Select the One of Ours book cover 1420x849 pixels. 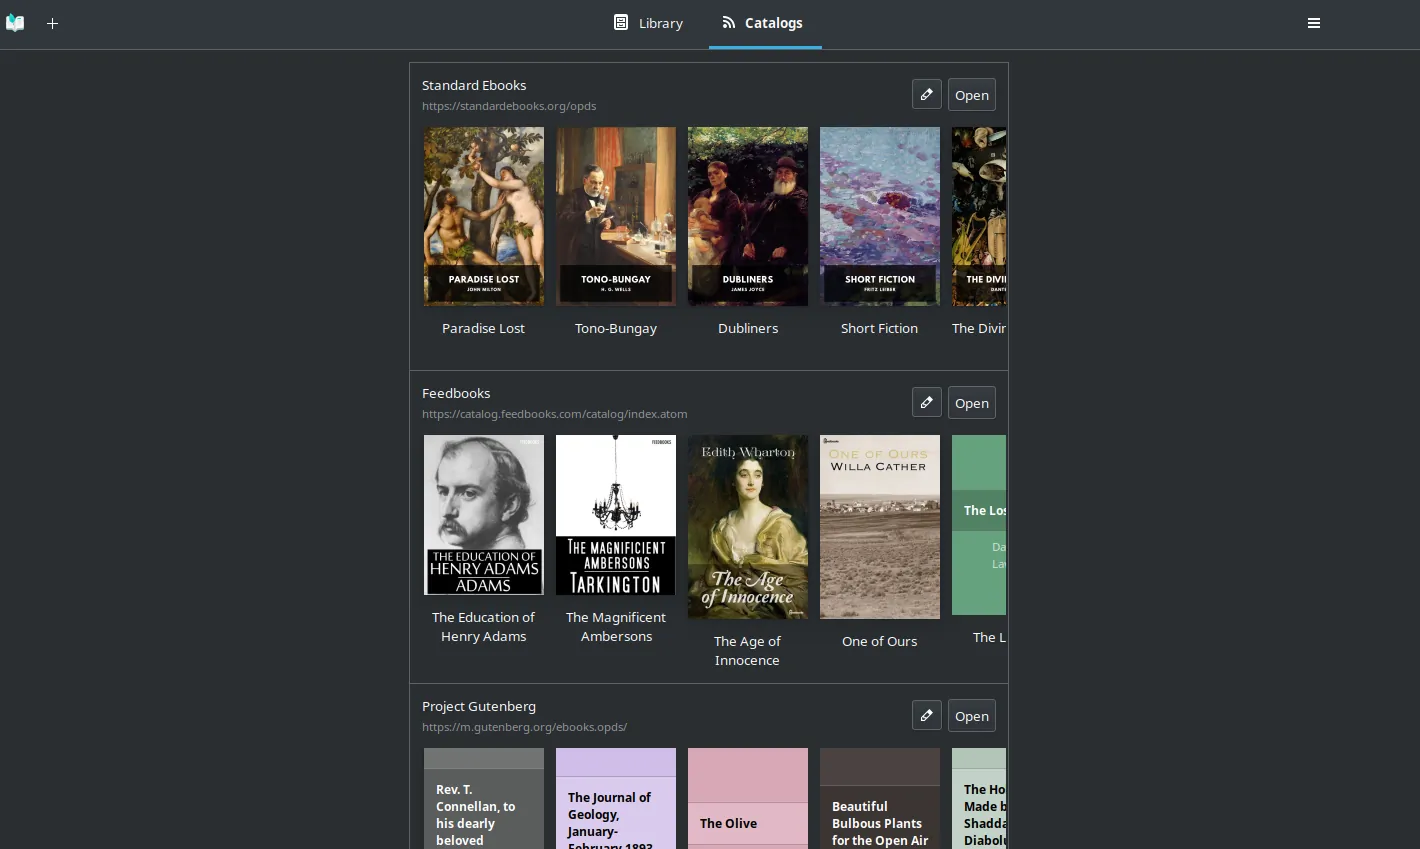tap(880, 527)
